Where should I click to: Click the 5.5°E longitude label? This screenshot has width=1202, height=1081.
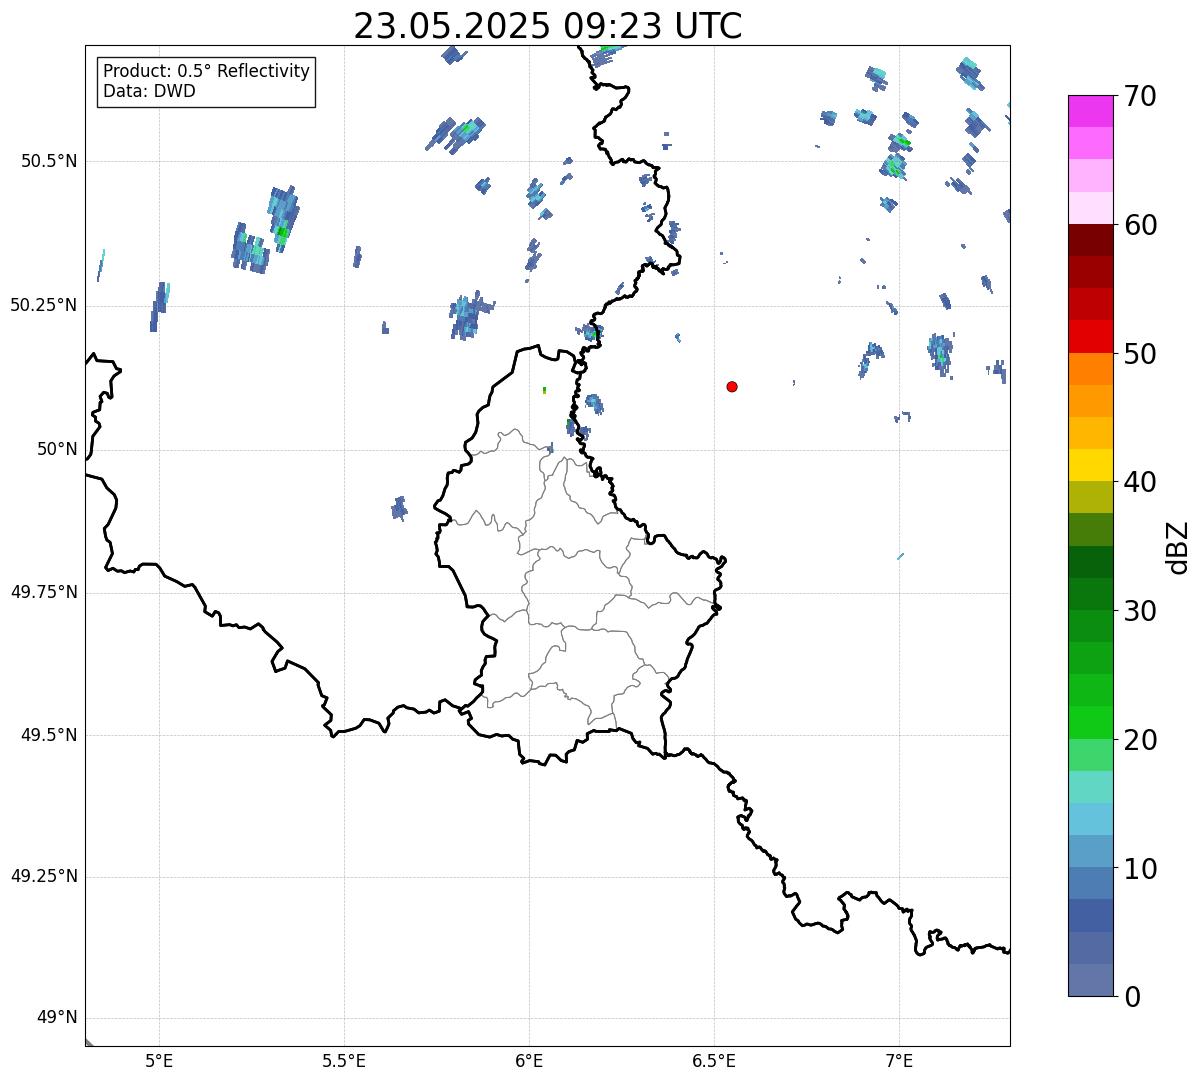coord(344,1060)
